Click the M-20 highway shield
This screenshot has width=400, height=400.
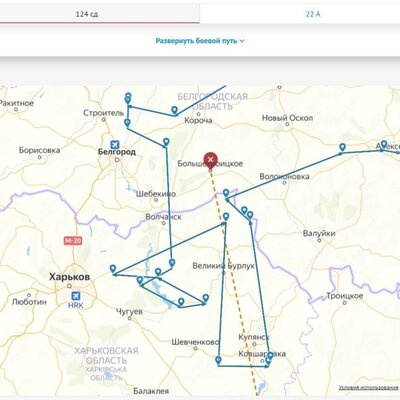73,241
